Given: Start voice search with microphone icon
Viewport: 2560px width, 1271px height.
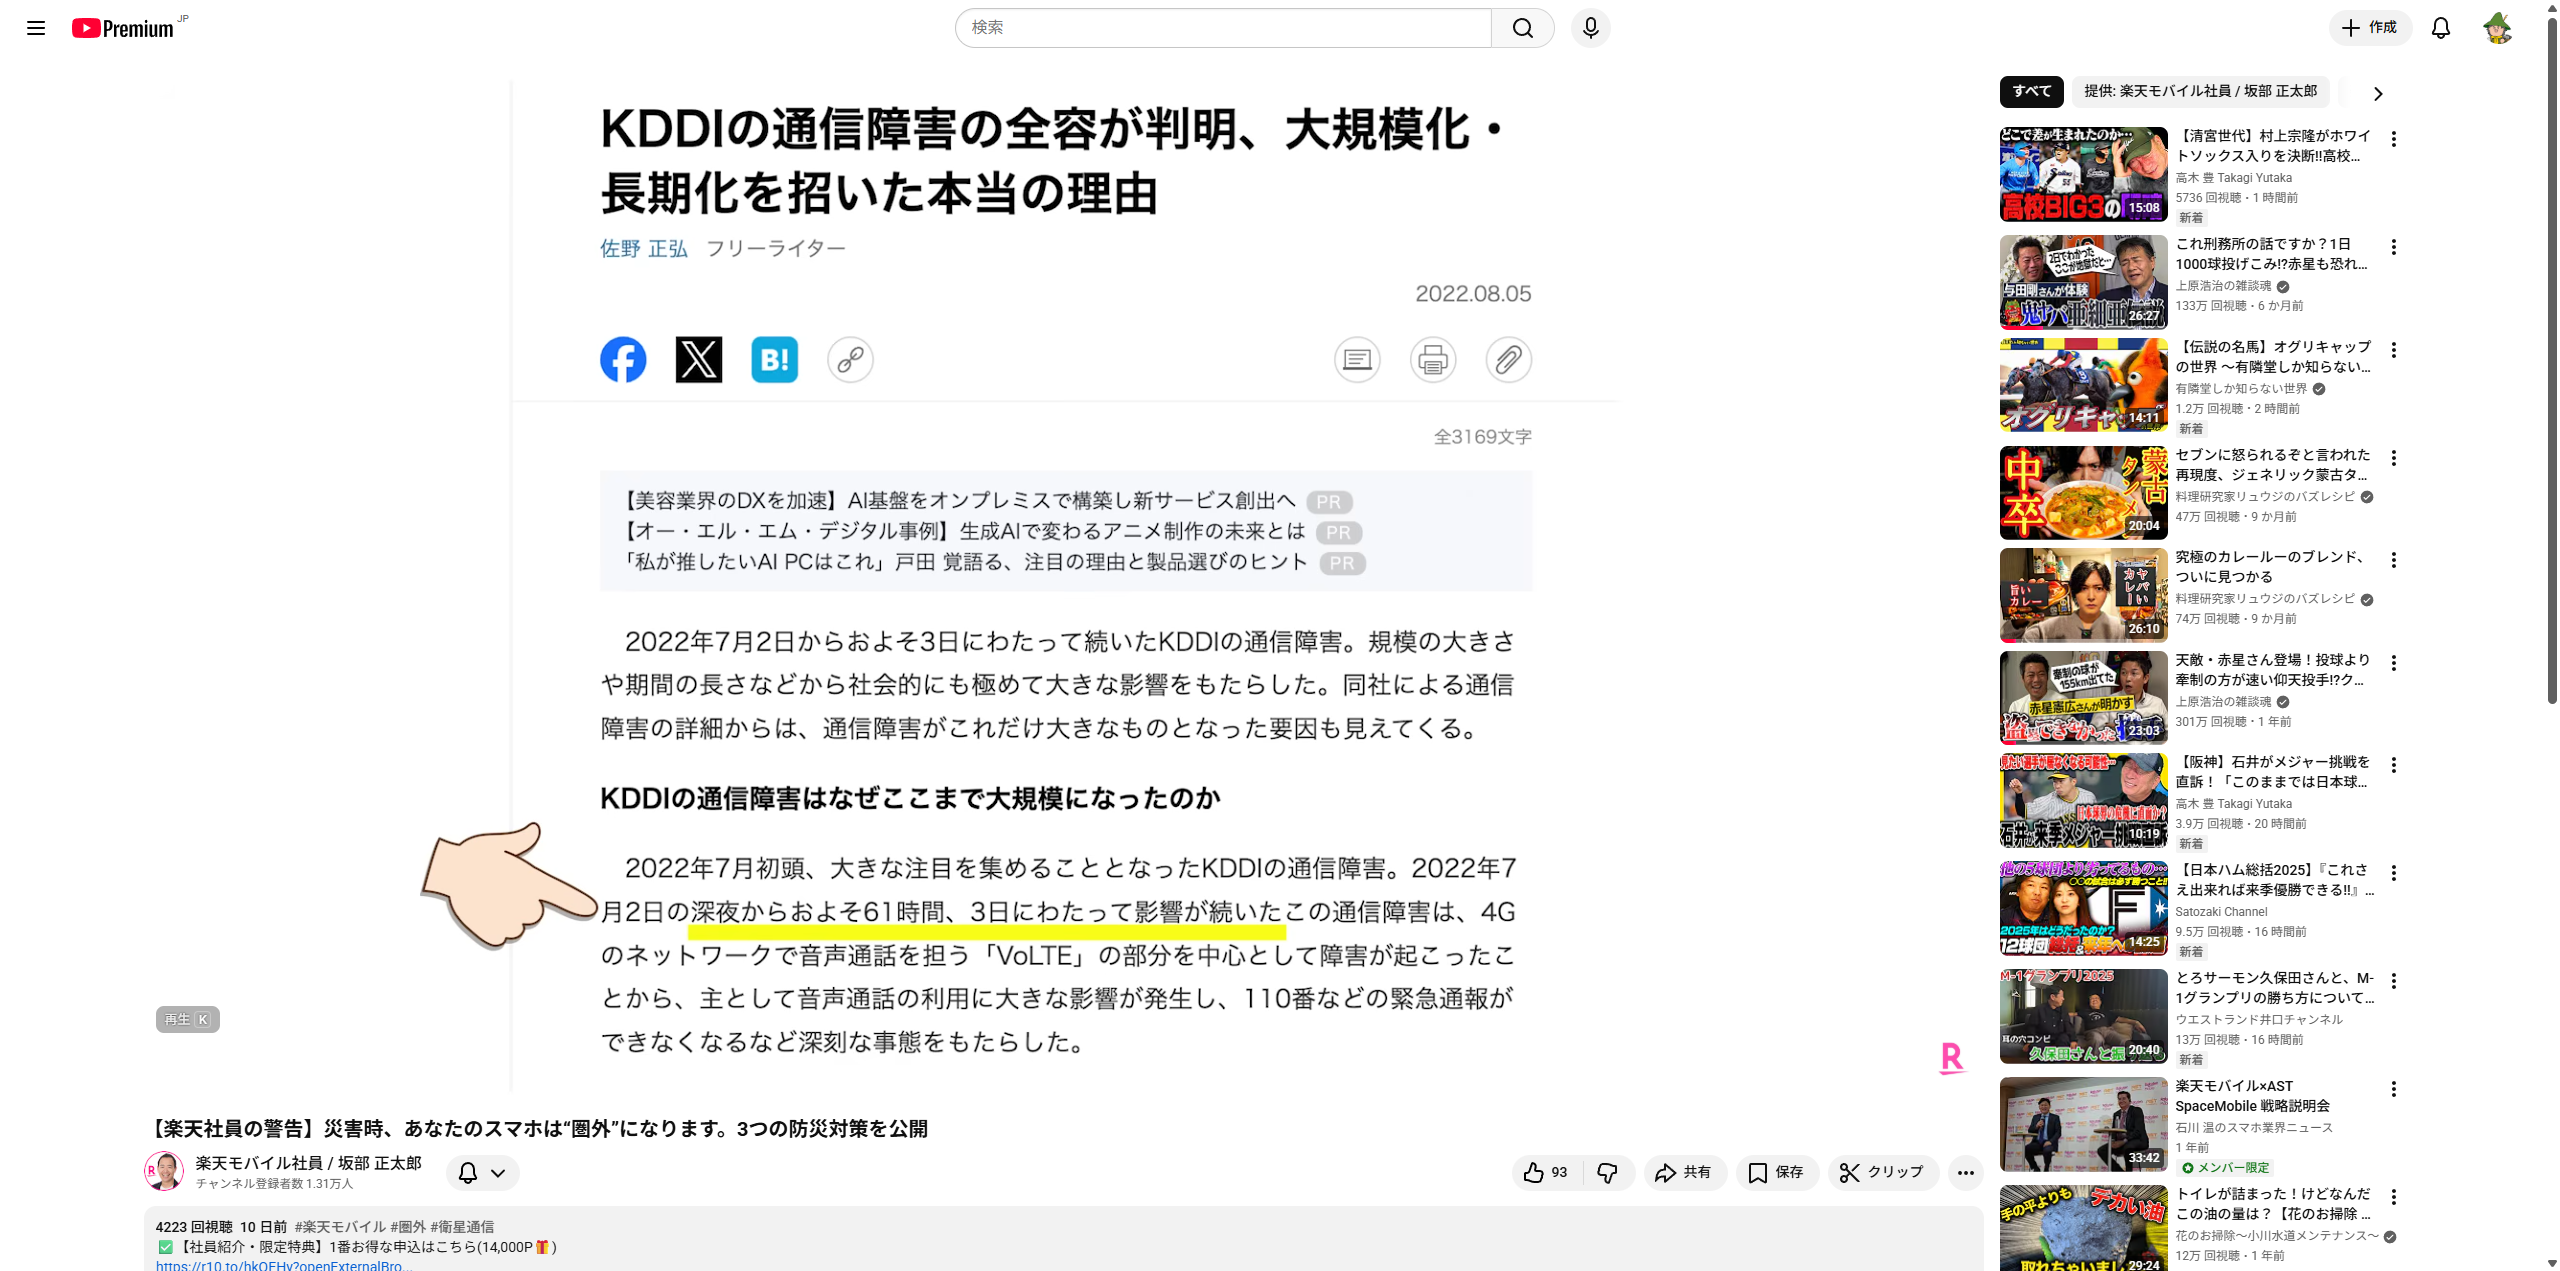Looking at the screenshot, I should (1590, 28).
